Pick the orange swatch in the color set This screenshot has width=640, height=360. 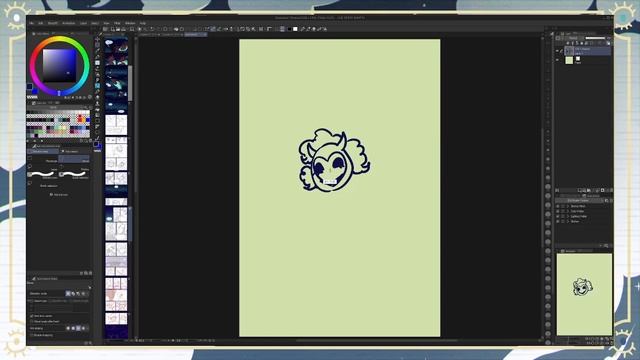pos(84,119)
